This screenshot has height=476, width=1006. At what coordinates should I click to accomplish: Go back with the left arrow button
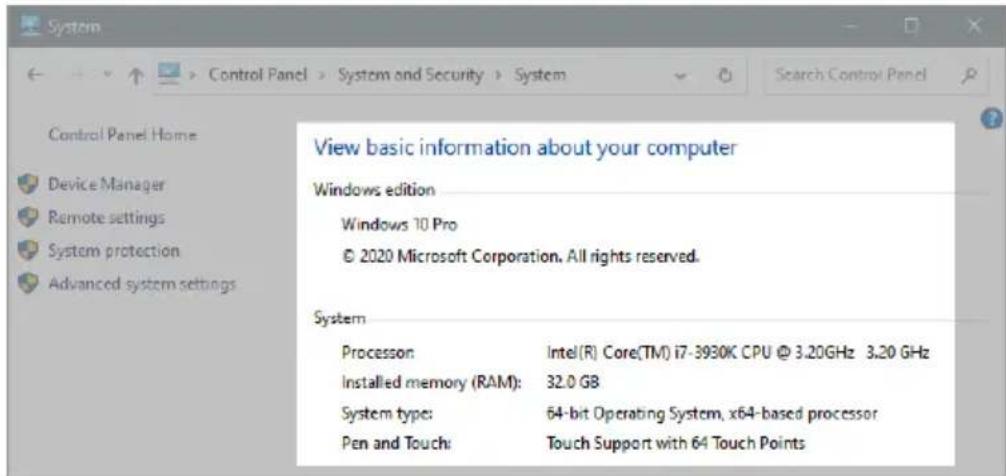coord(37,76)
